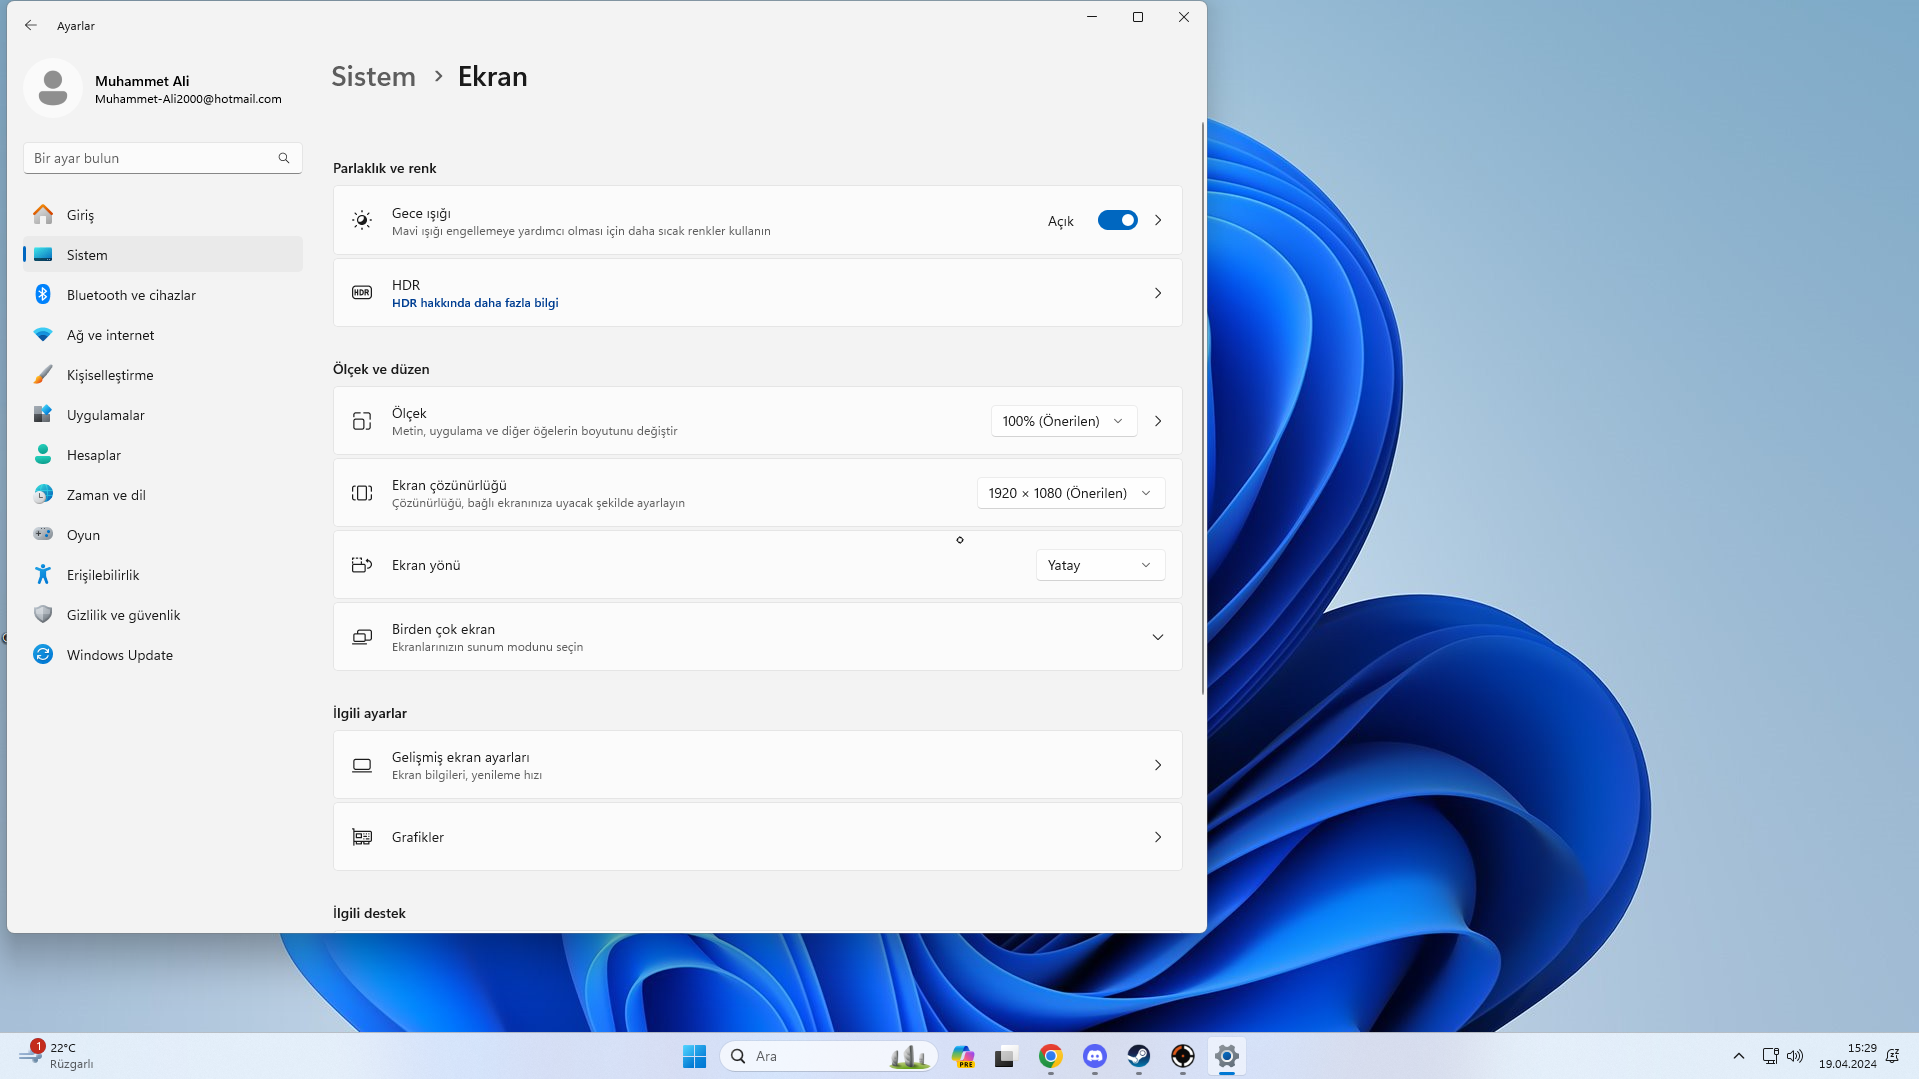The width and height of the screenshot is (1919, 1079).
Task: Click the weather widget on taskbar
Action: point(58,1056)
